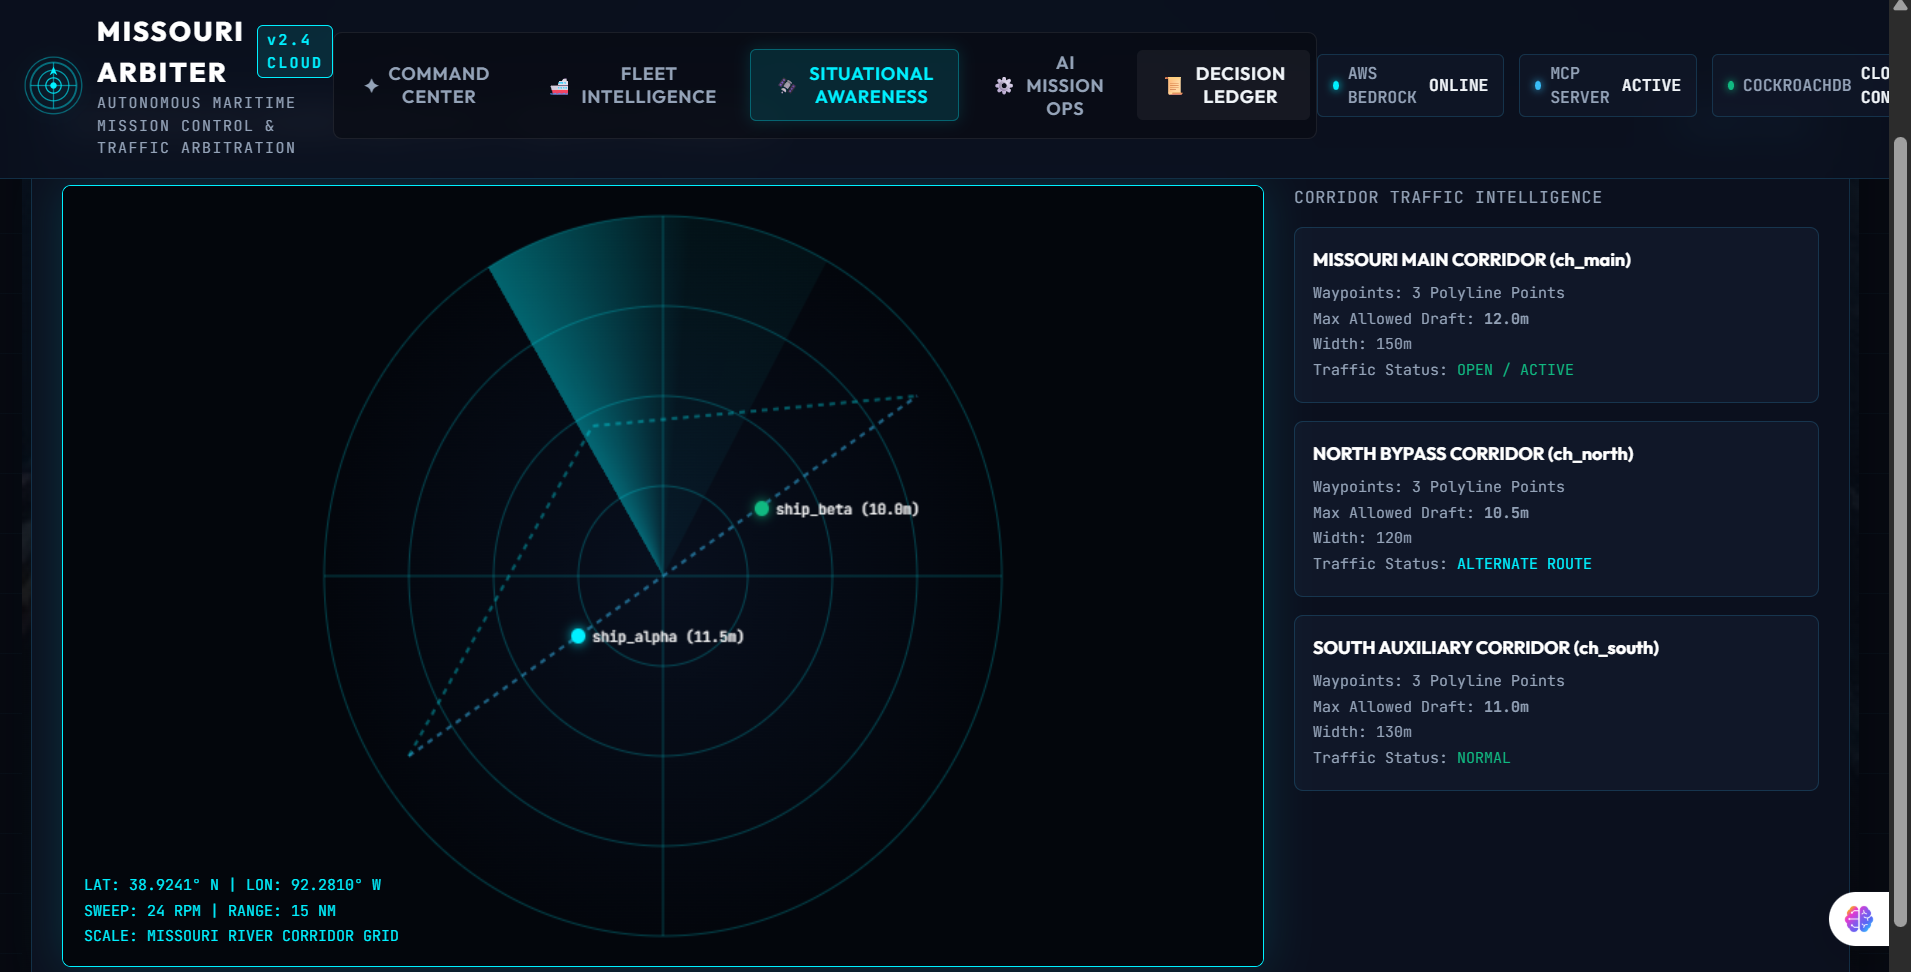Click the Situational Awareness satellite icon

(x=787, y=86)
